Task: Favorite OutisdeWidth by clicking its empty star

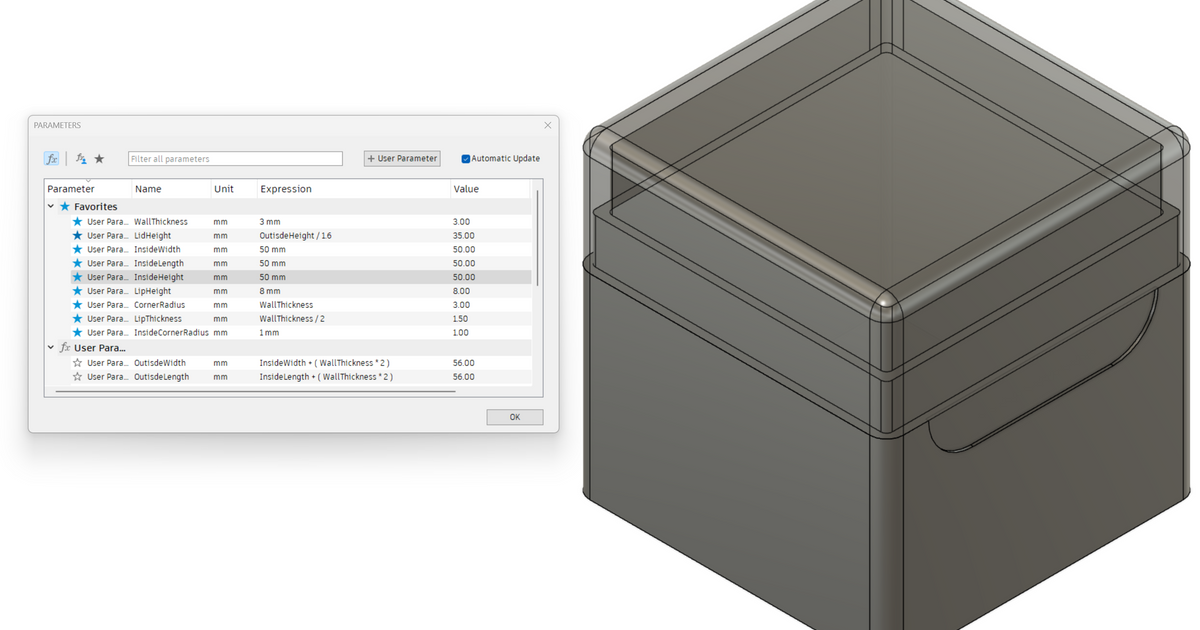Action: [x=77, y=362]
